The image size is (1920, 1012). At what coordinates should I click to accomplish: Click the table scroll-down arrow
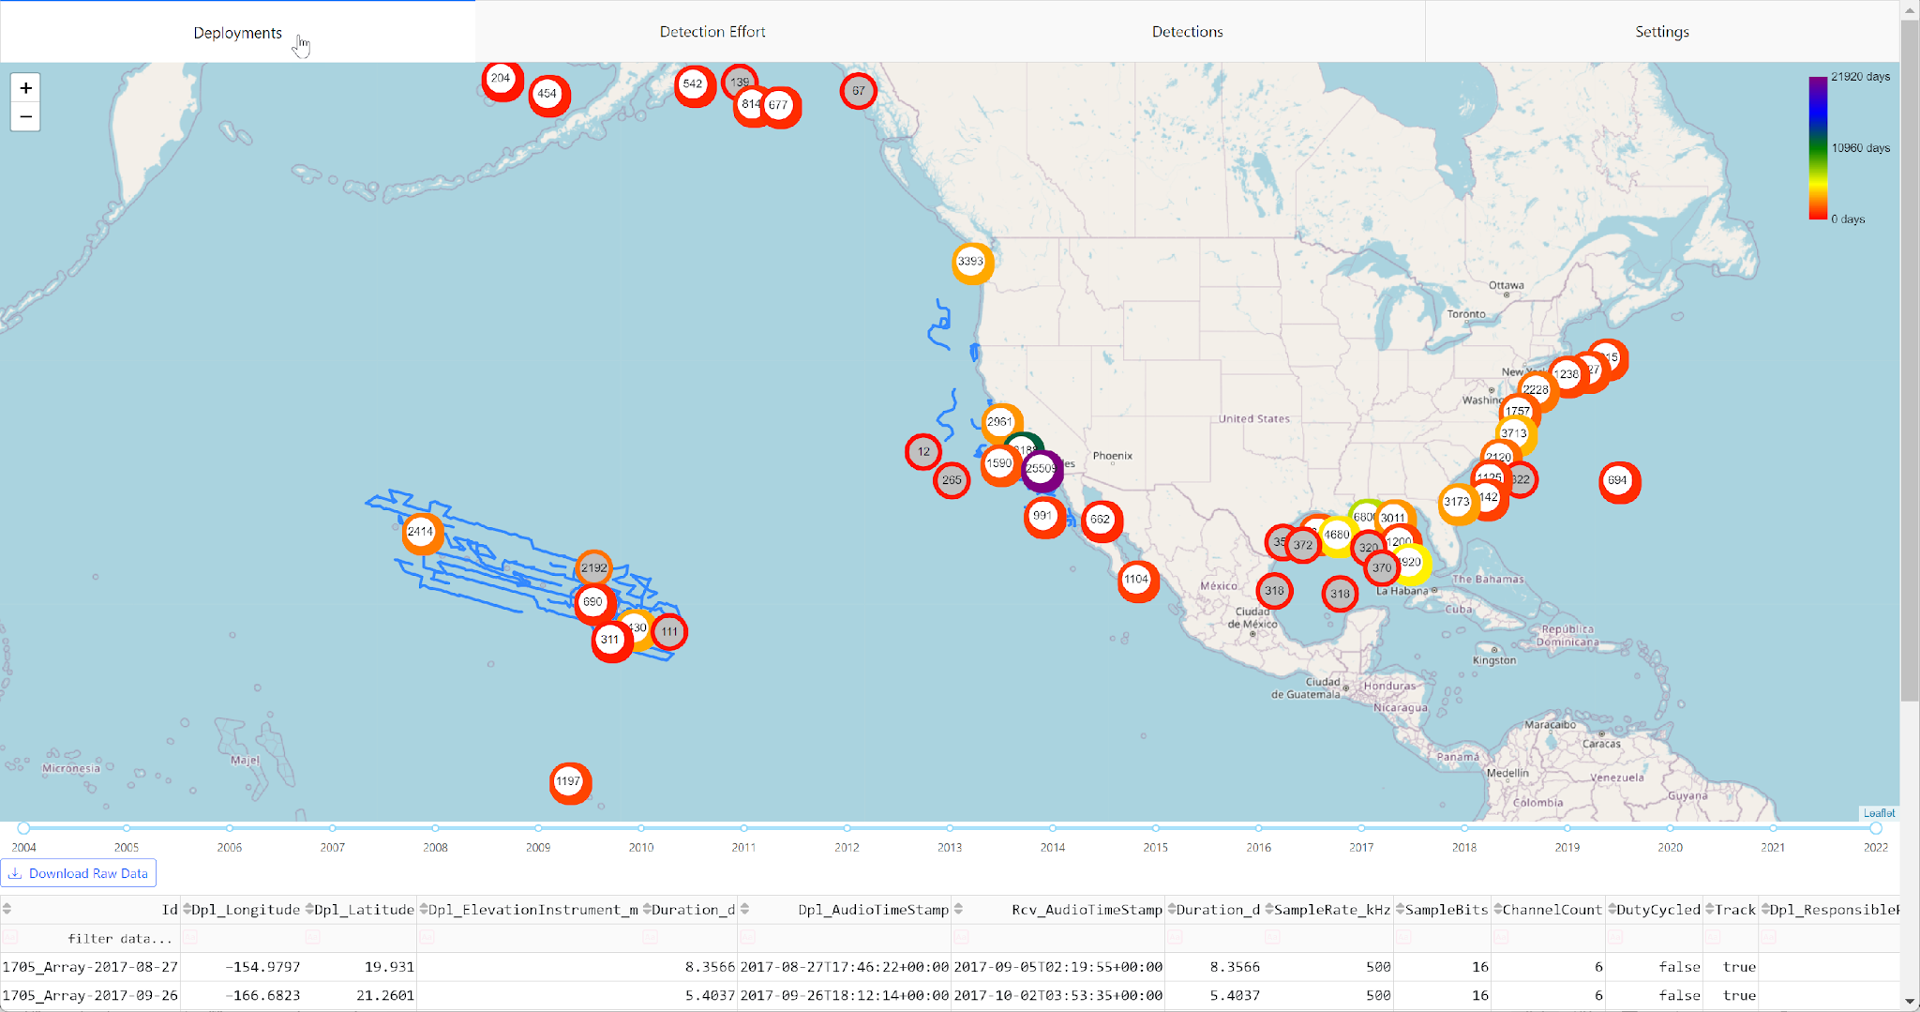1909,1002
